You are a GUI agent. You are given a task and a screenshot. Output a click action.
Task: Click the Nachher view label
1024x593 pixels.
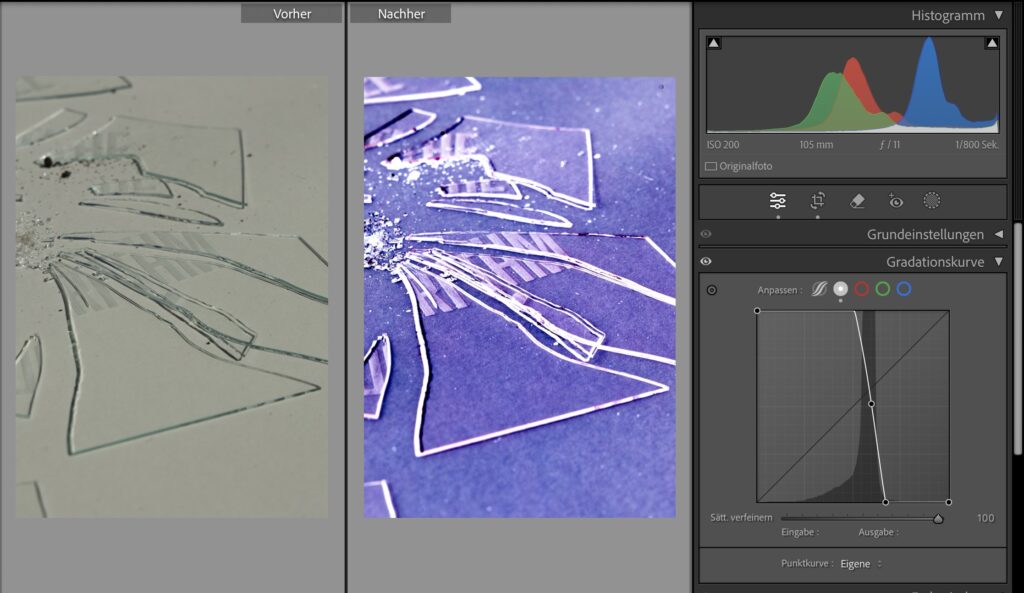[x=400, y=14]
